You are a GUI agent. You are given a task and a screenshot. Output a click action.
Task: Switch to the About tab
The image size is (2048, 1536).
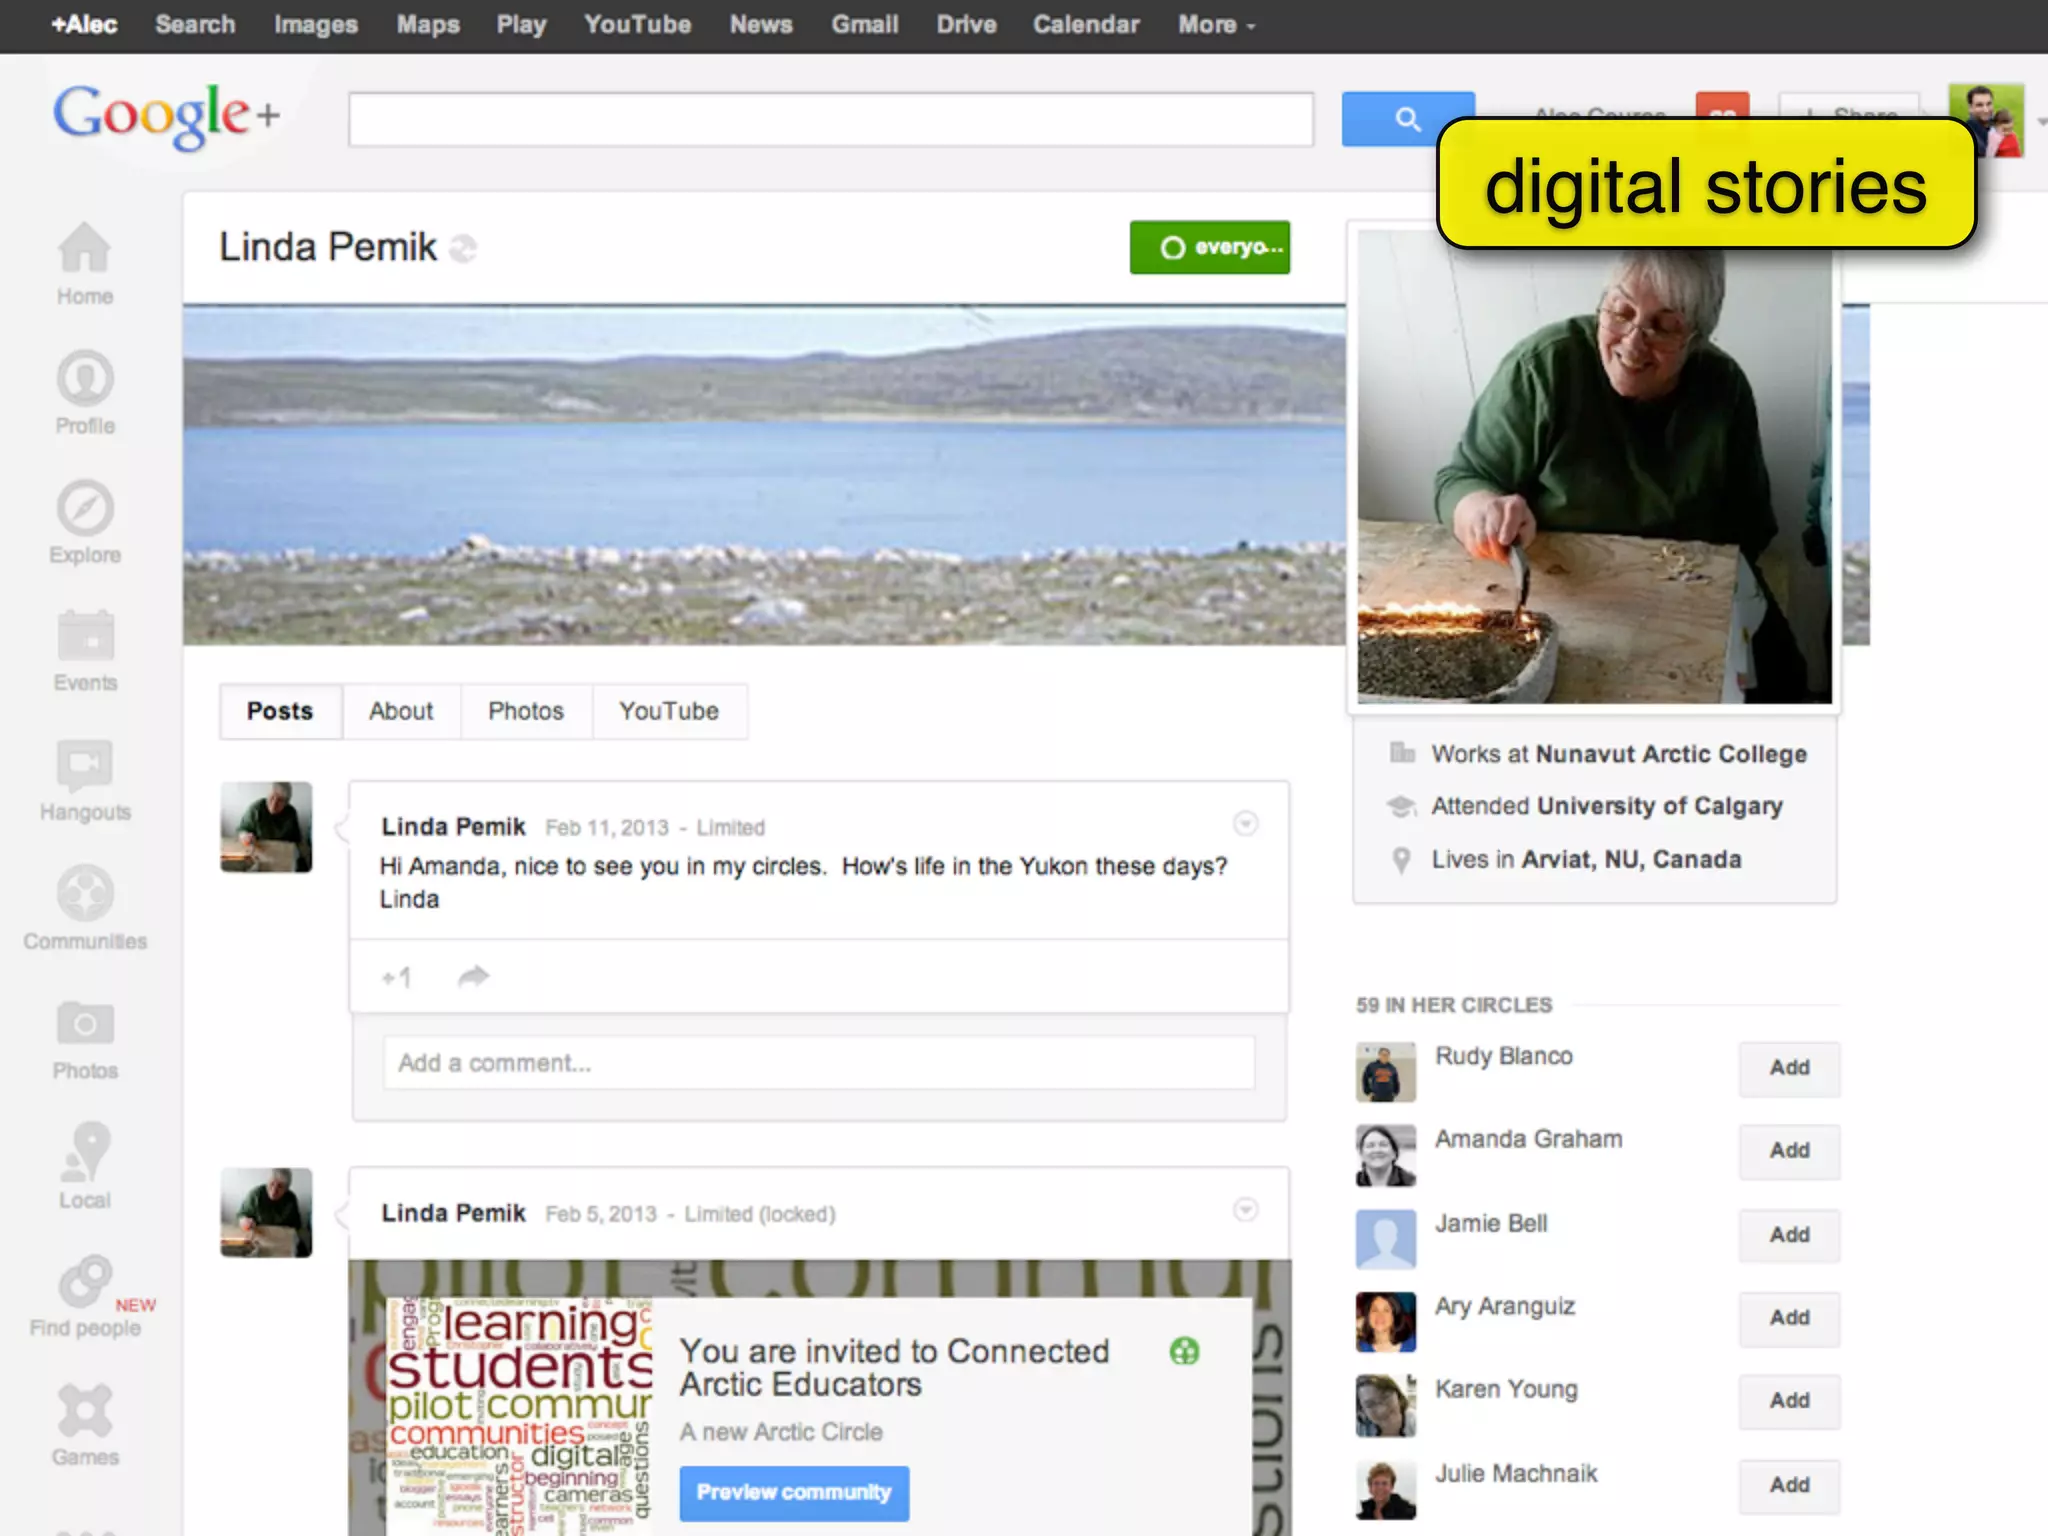click(400, 711)
